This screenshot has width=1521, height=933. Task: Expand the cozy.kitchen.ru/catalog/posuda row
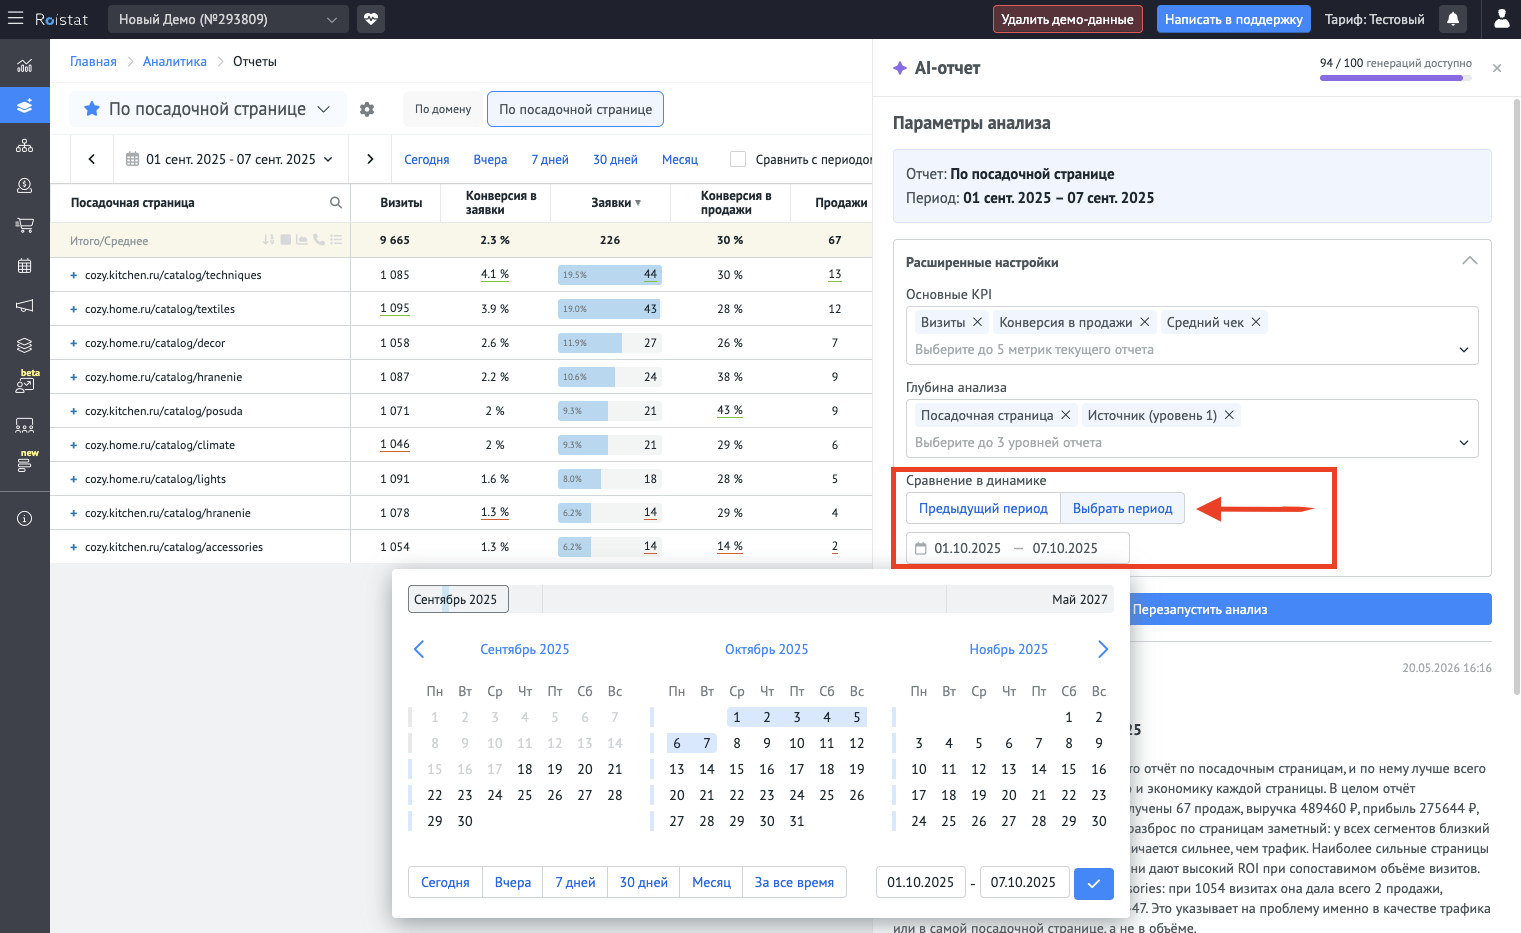click(x=73, y=411)
